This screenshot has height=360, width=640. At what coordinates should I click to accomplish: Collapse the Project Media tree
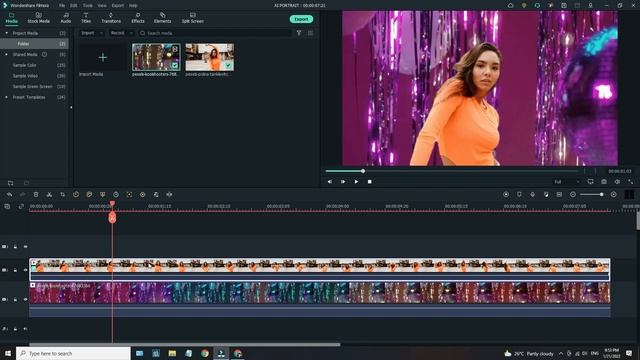point(6,33)
